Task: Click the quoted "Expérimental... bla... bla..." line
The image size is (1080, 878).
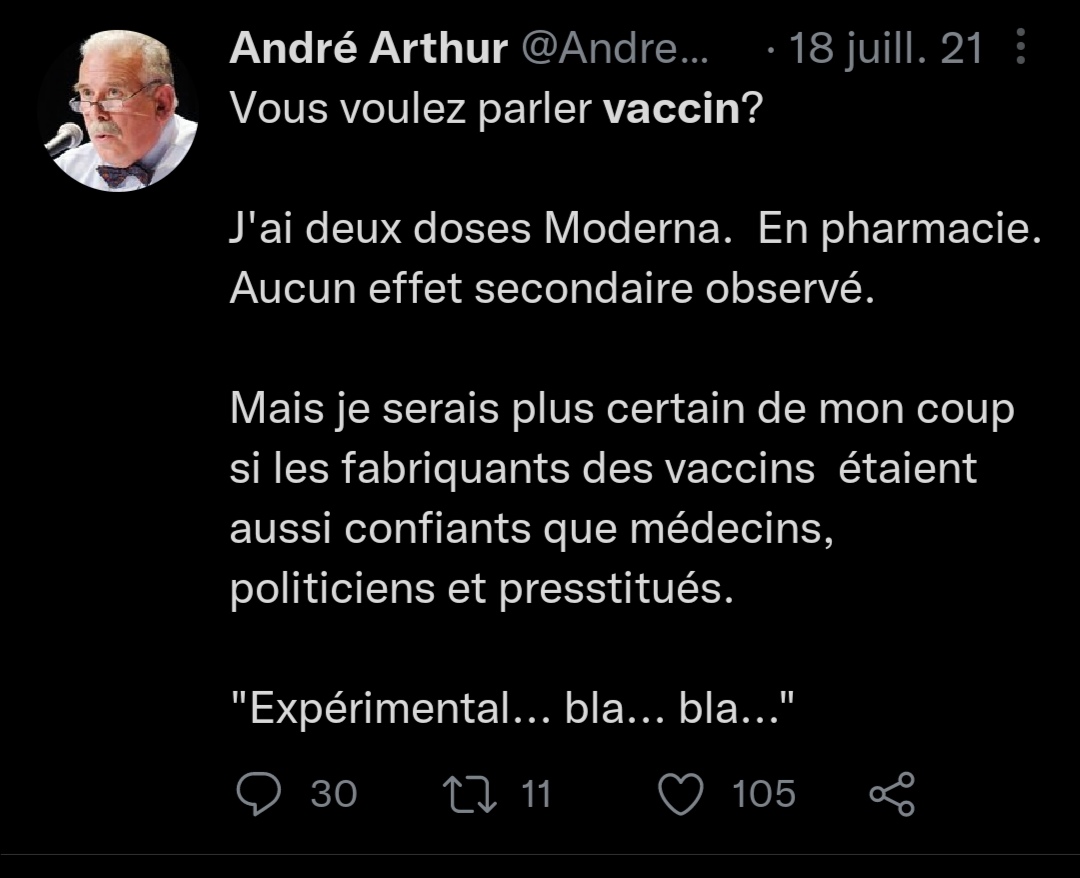Action: point(513,710)
